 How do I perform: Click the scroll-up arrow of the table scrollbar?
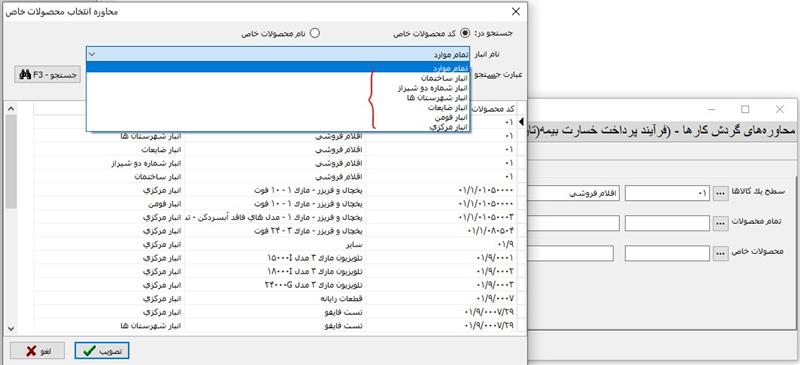pos(11,108)
